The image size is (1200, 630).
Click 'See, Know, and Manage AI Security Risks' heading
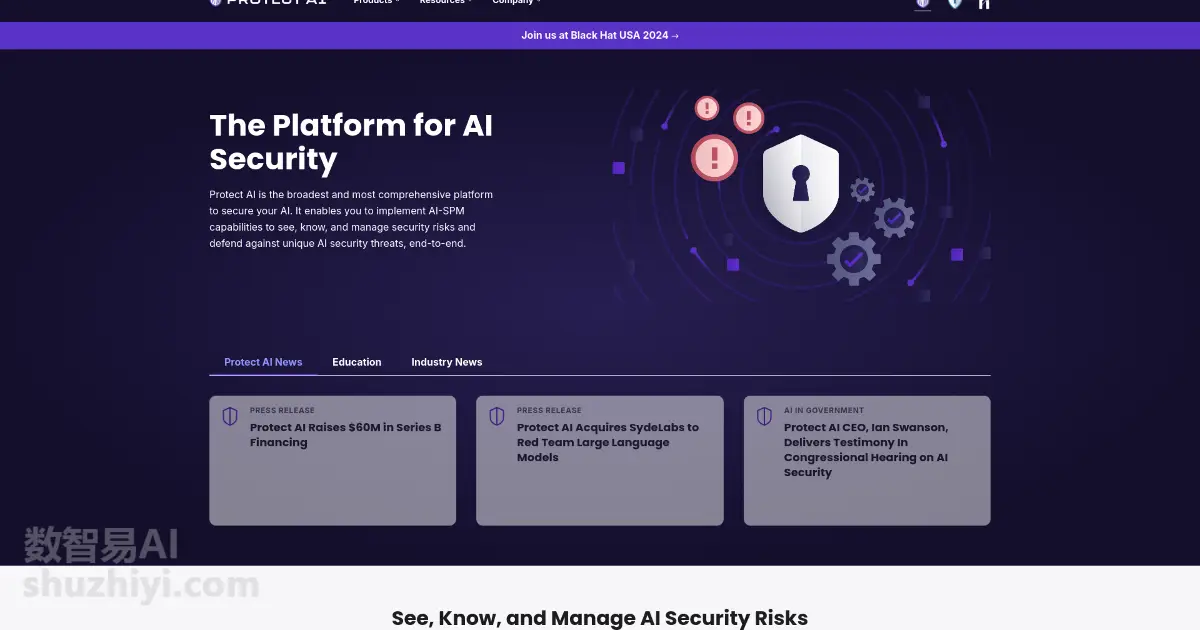coord(600,618)
